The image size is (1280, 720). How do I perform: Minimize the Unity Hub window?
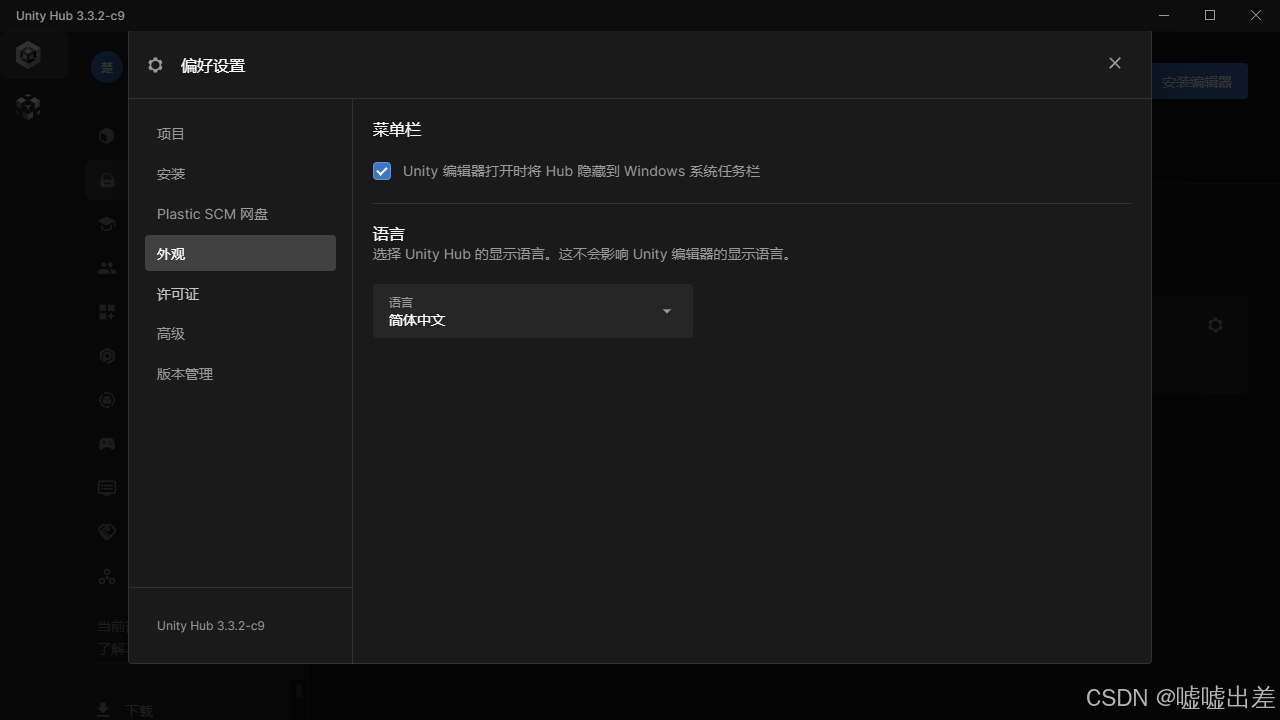(x=1164, y=15)
